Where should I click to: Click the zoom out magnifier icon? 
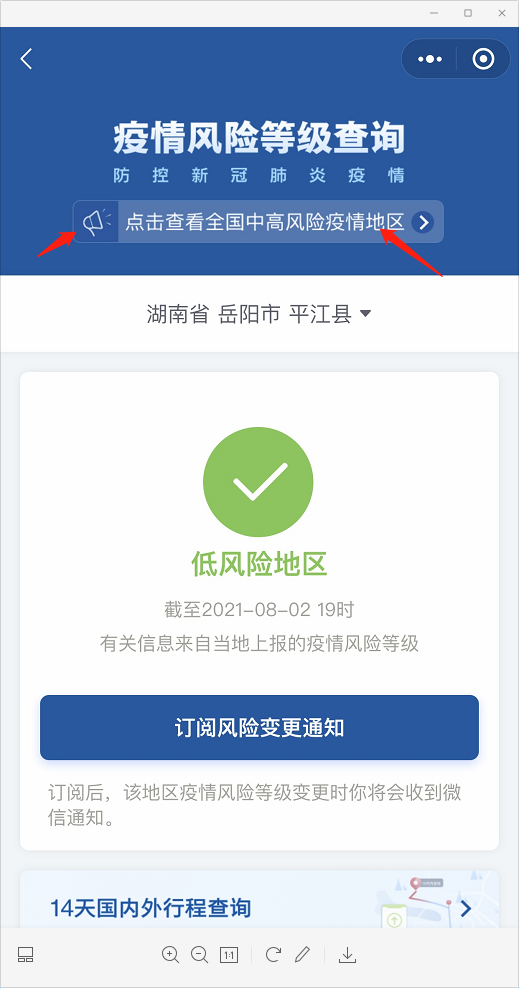coord(199,955)
